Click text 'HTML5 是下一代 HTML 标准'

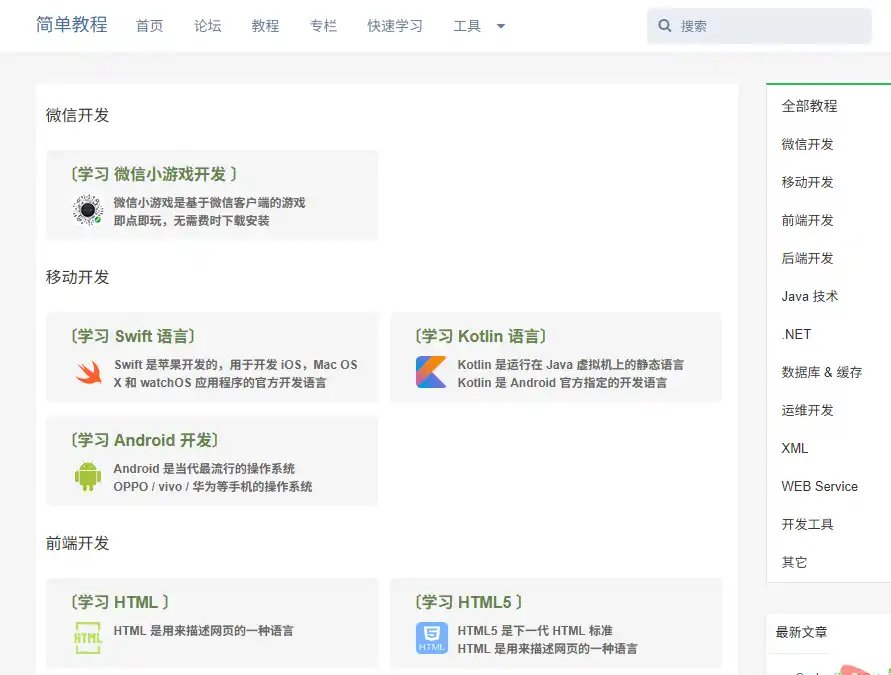coord(535,631)
